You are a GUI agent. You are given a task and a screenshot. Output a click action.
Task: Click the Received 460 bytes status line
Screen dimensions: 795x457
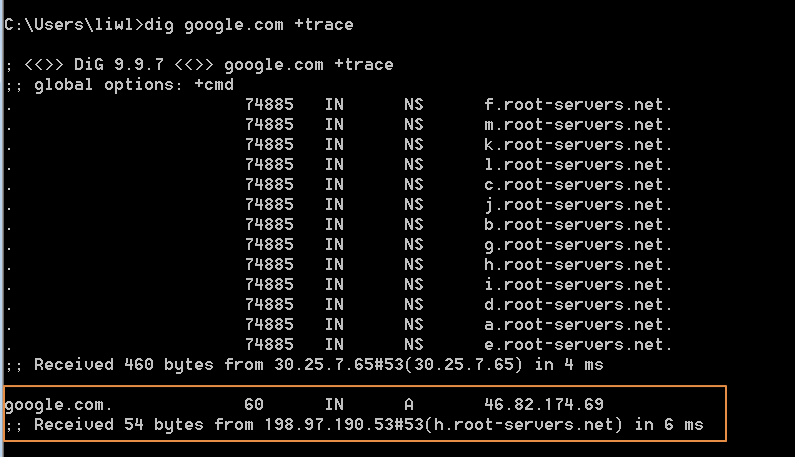[x=304, y=365]
